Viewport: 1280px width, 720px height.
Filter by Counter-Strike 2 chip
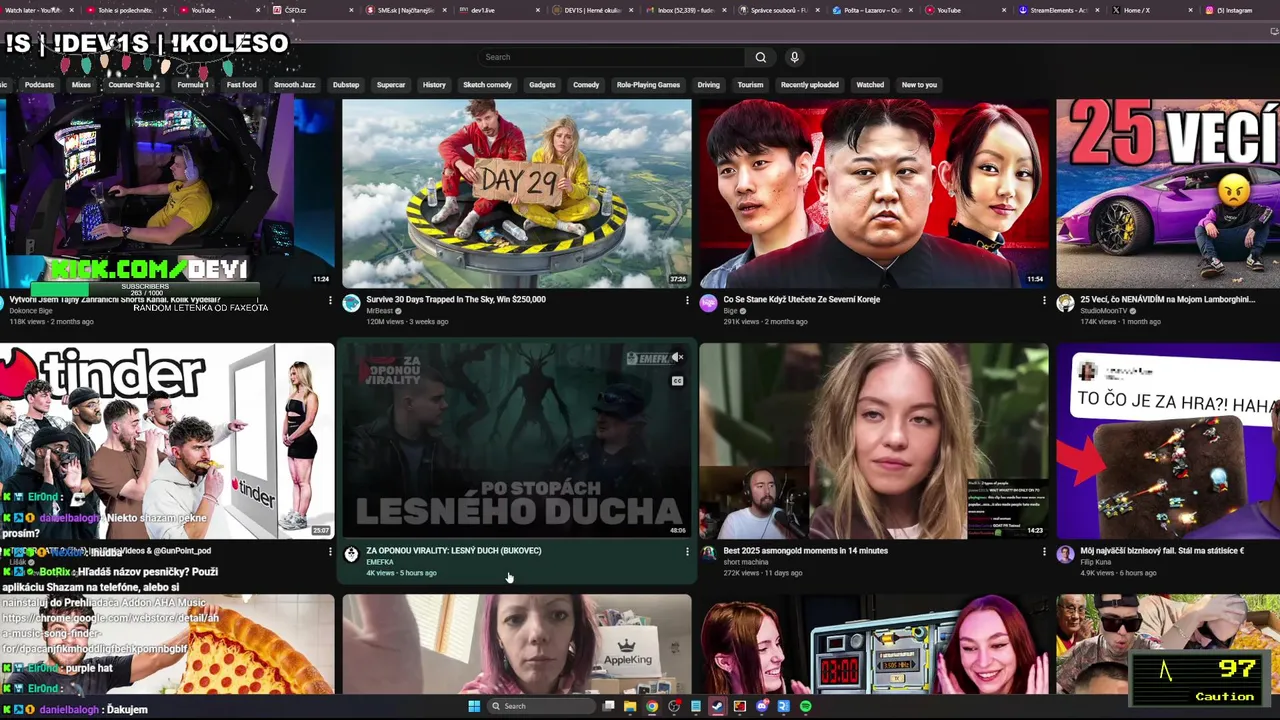pyautogui.click(x=134, y=85)
